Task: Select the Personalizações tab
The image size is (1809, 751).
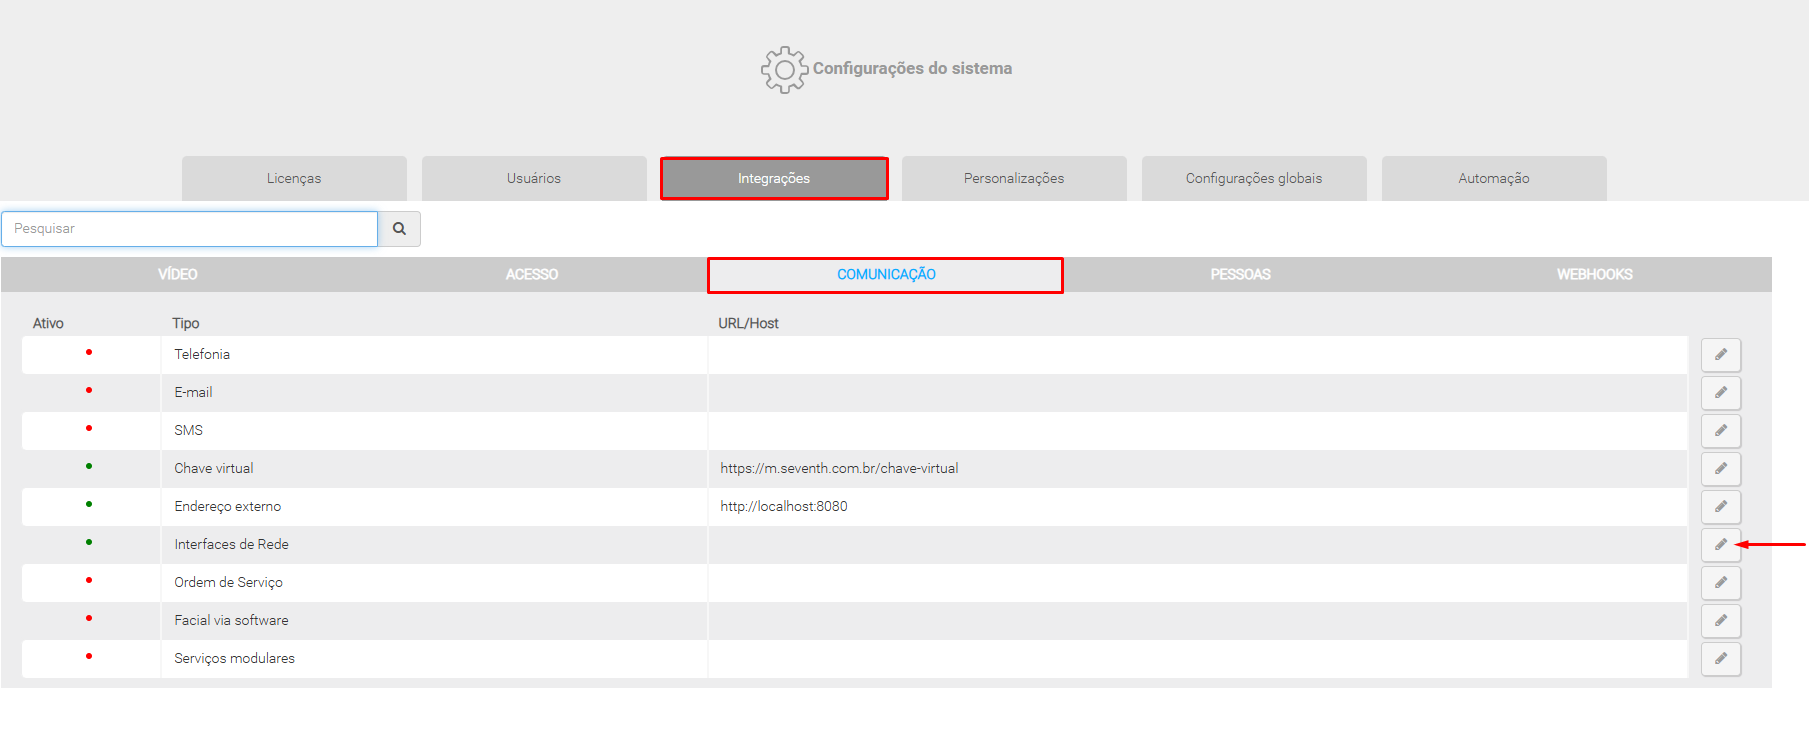Action: point(1014,179)
